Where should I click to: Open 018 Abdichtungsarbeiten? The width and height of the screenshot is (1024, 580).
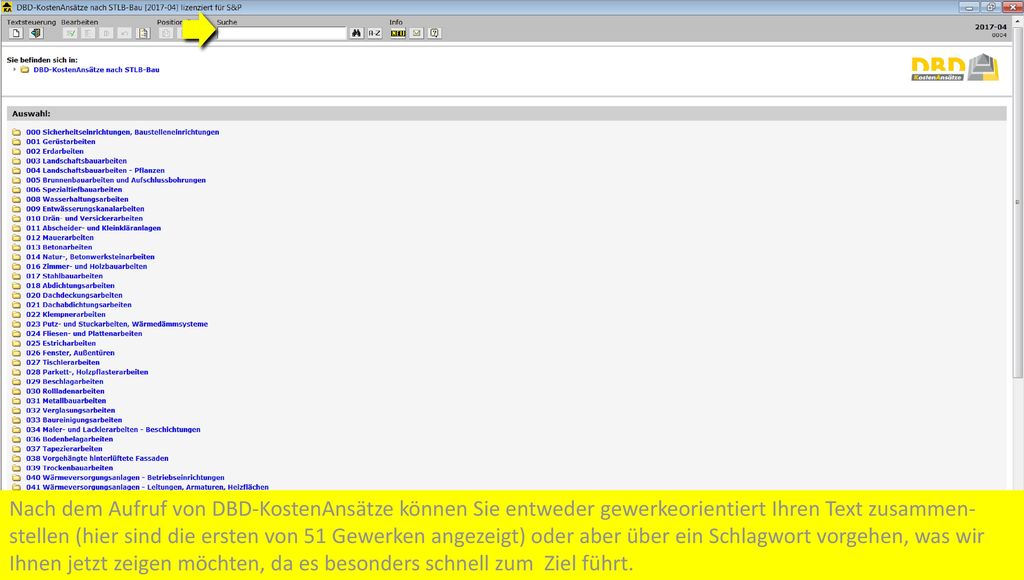coord(70,285)
